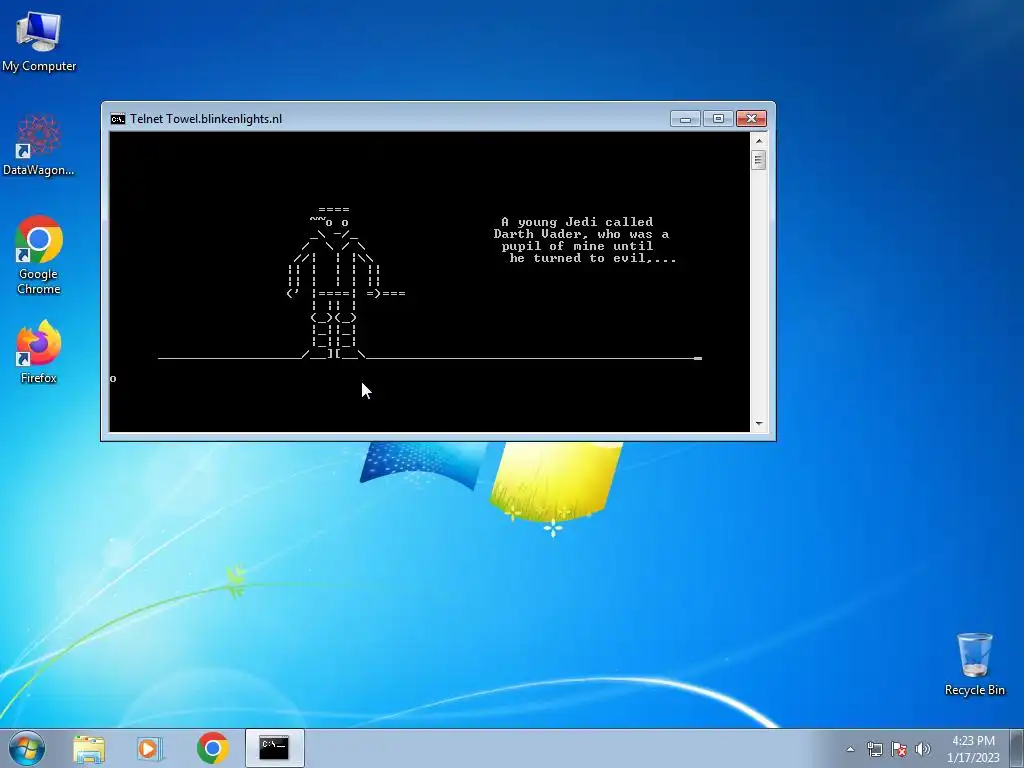The width and height of the screenshot is (1024, 768).
Task: Show hidden system tray icons arrow
Action: click(850, 749)
